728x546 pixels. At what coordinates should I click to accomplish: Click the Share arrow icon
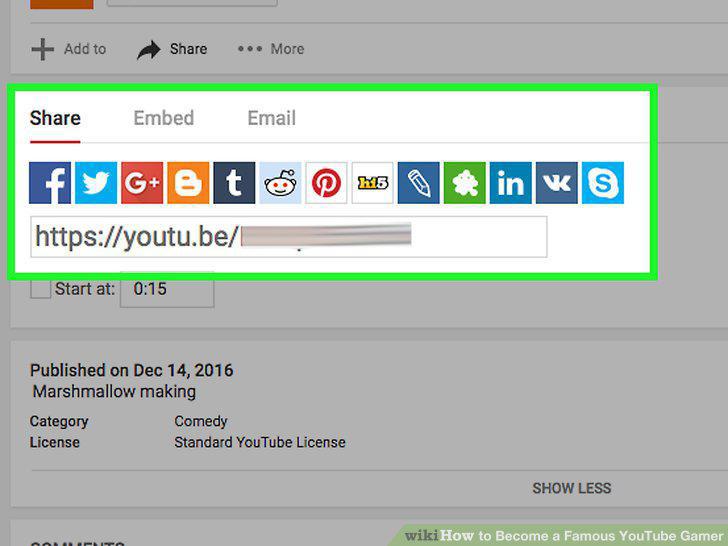pos(149,49)
